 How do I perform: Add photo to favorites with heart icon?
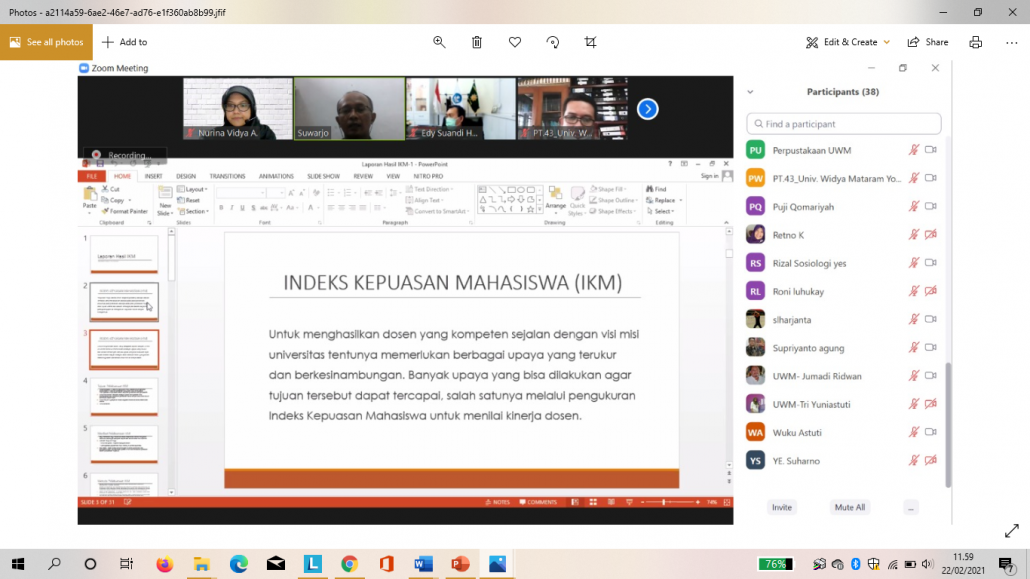[x=515, y=42]
